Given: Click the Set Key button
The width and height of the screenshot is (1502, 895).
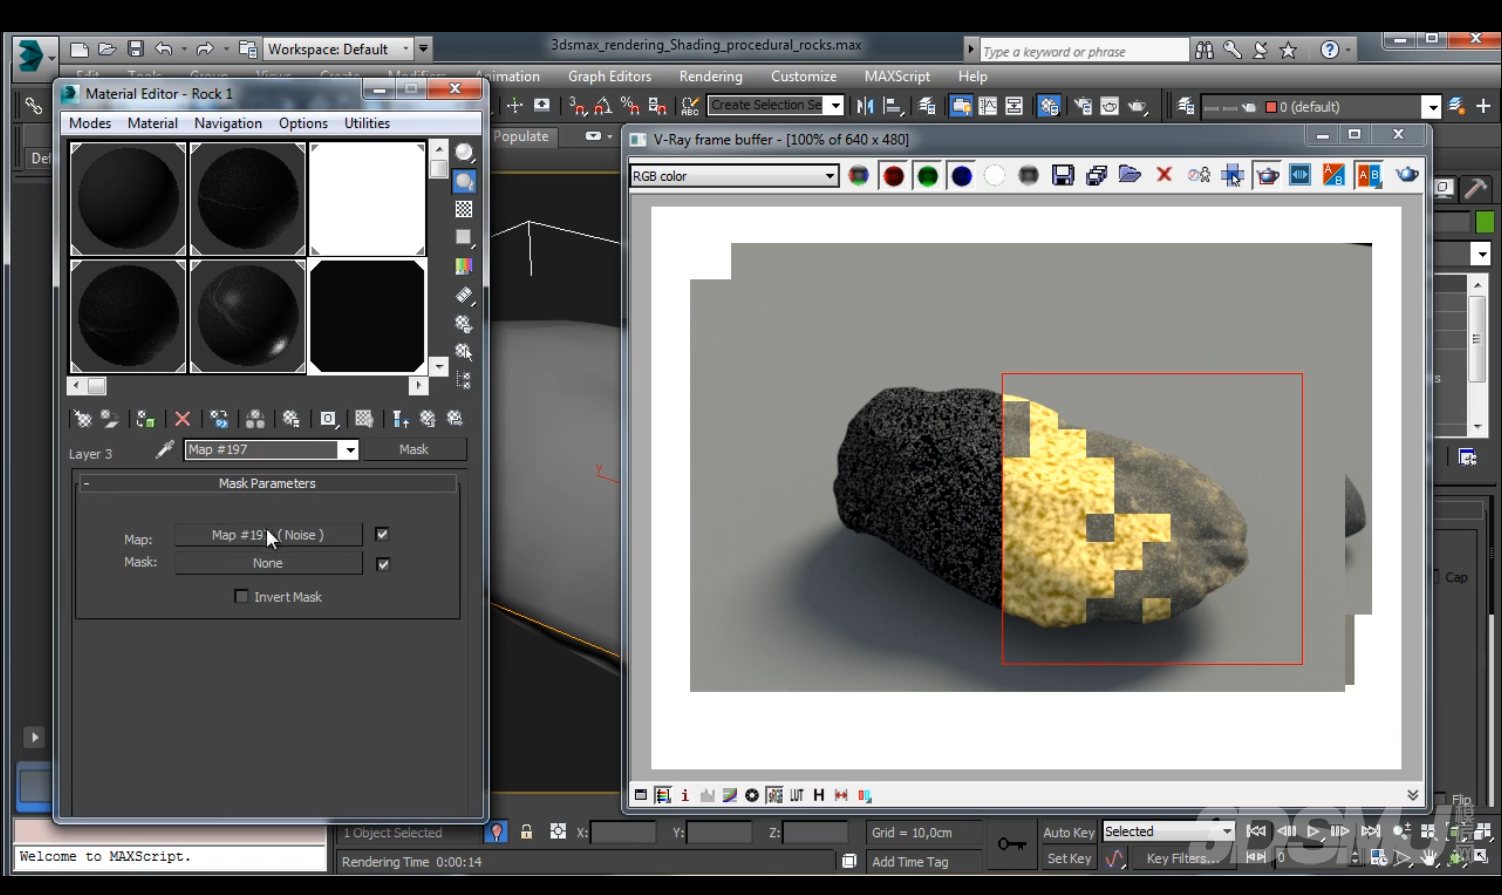Looking at the screenshot, I should coord(1069,858).
